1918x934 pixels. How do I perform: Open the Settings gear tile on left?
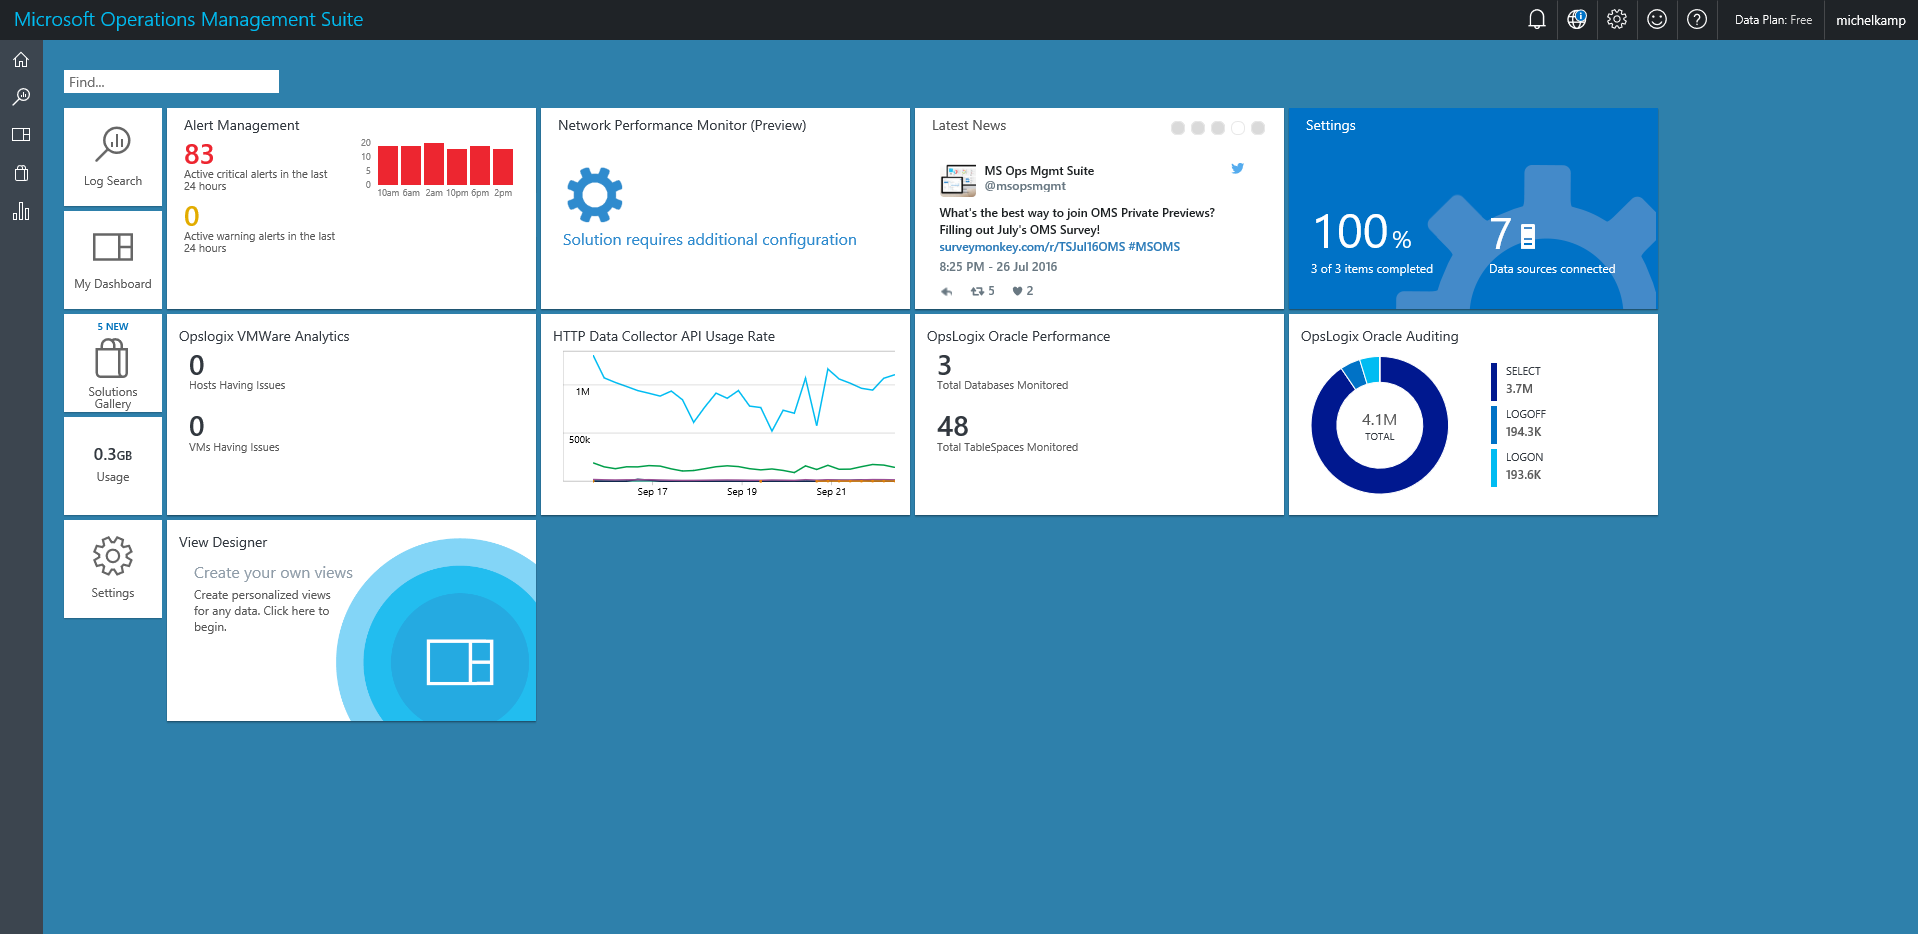(x=113, y=569)
